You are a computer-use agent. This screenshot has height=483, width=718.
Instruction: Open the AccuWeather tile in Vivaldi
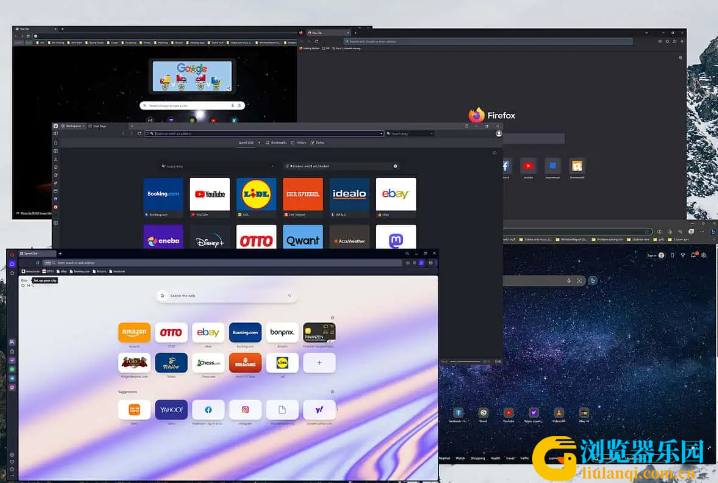click(349, 237)
